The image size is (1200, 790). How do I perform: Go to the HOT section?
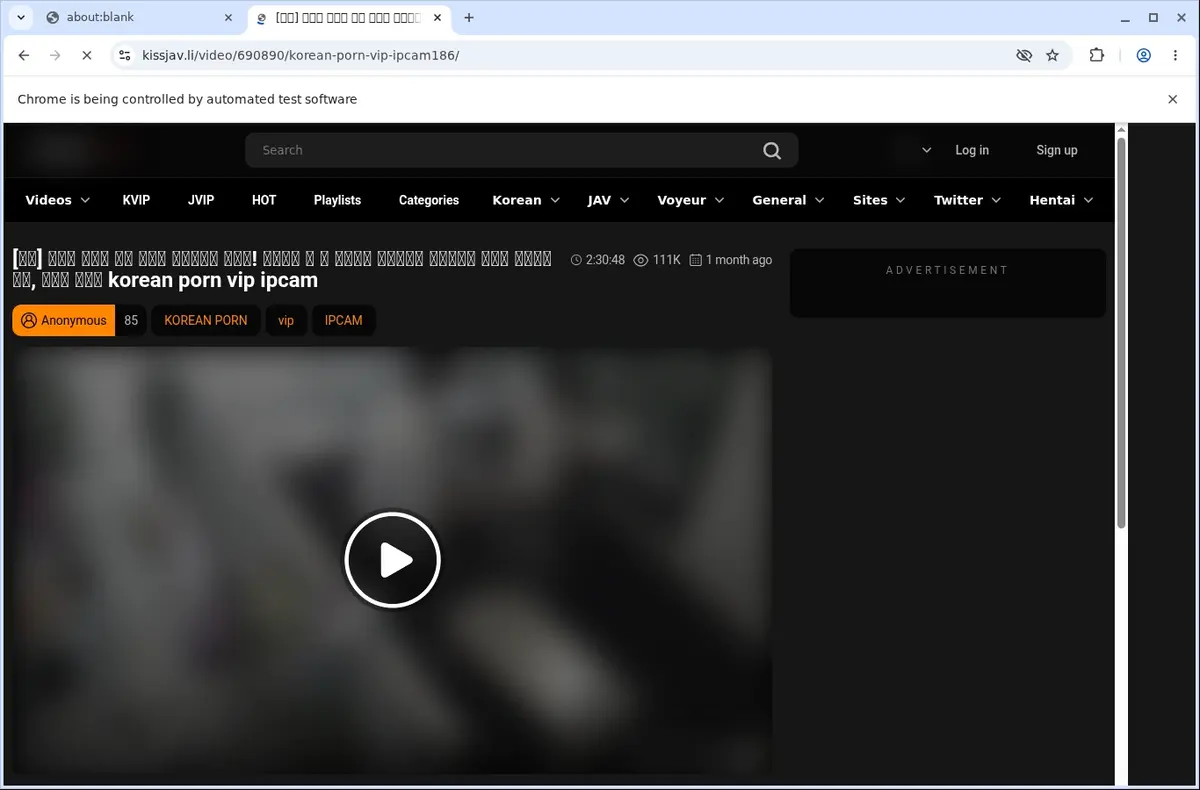click(x=264, y=200)
